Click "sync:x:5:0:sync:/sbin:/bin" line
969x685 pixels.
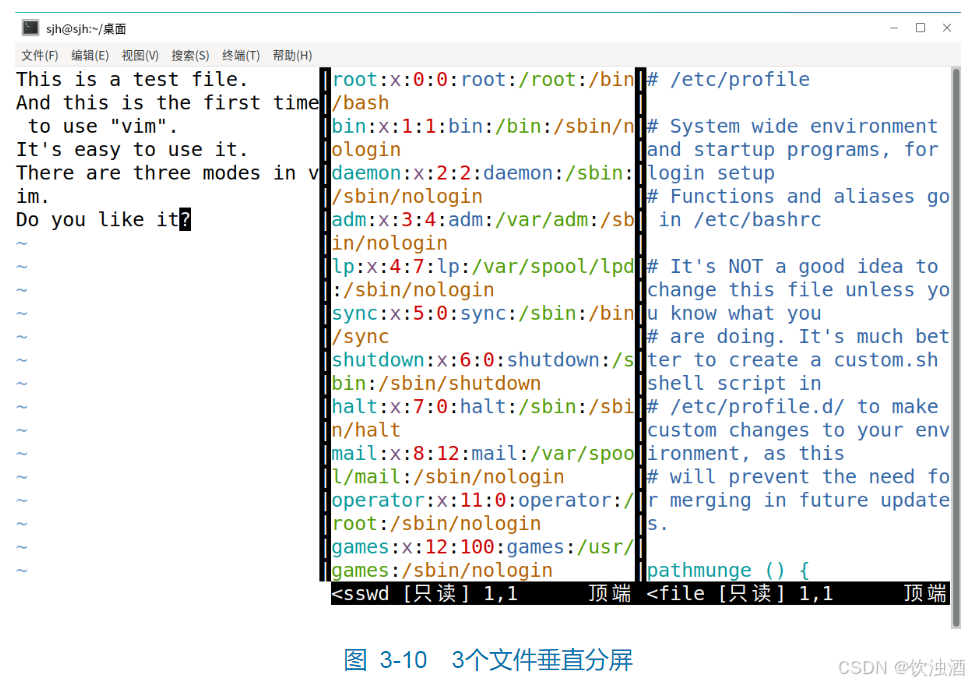pyautogui.click(x=483, y=313)
